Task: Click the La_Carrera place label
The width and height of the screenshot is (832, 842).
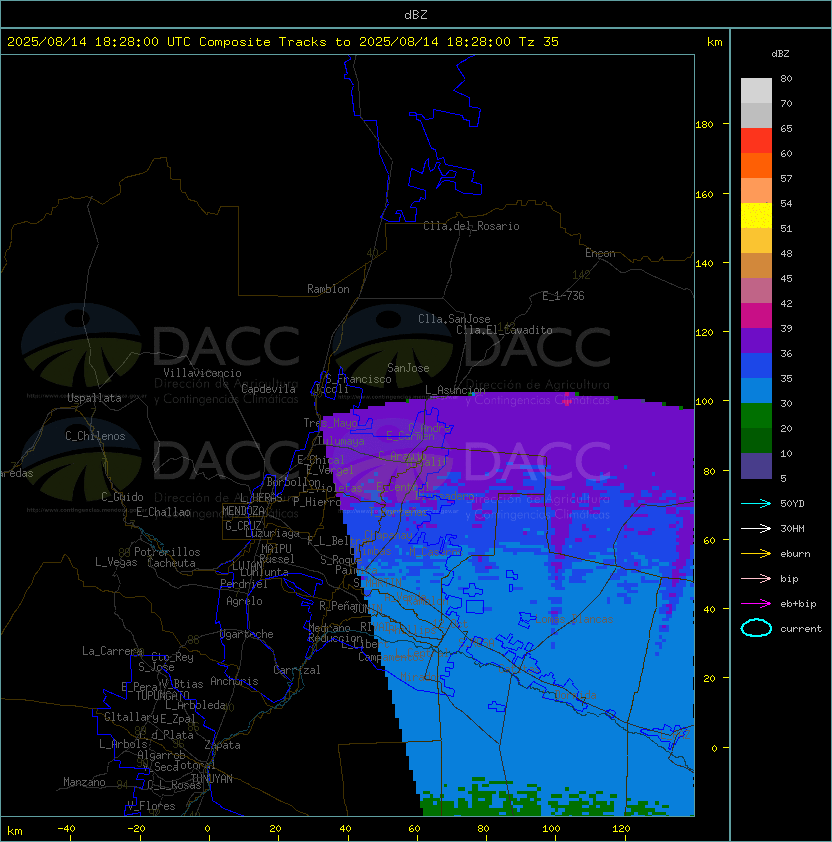Action: tap(112, 651)
